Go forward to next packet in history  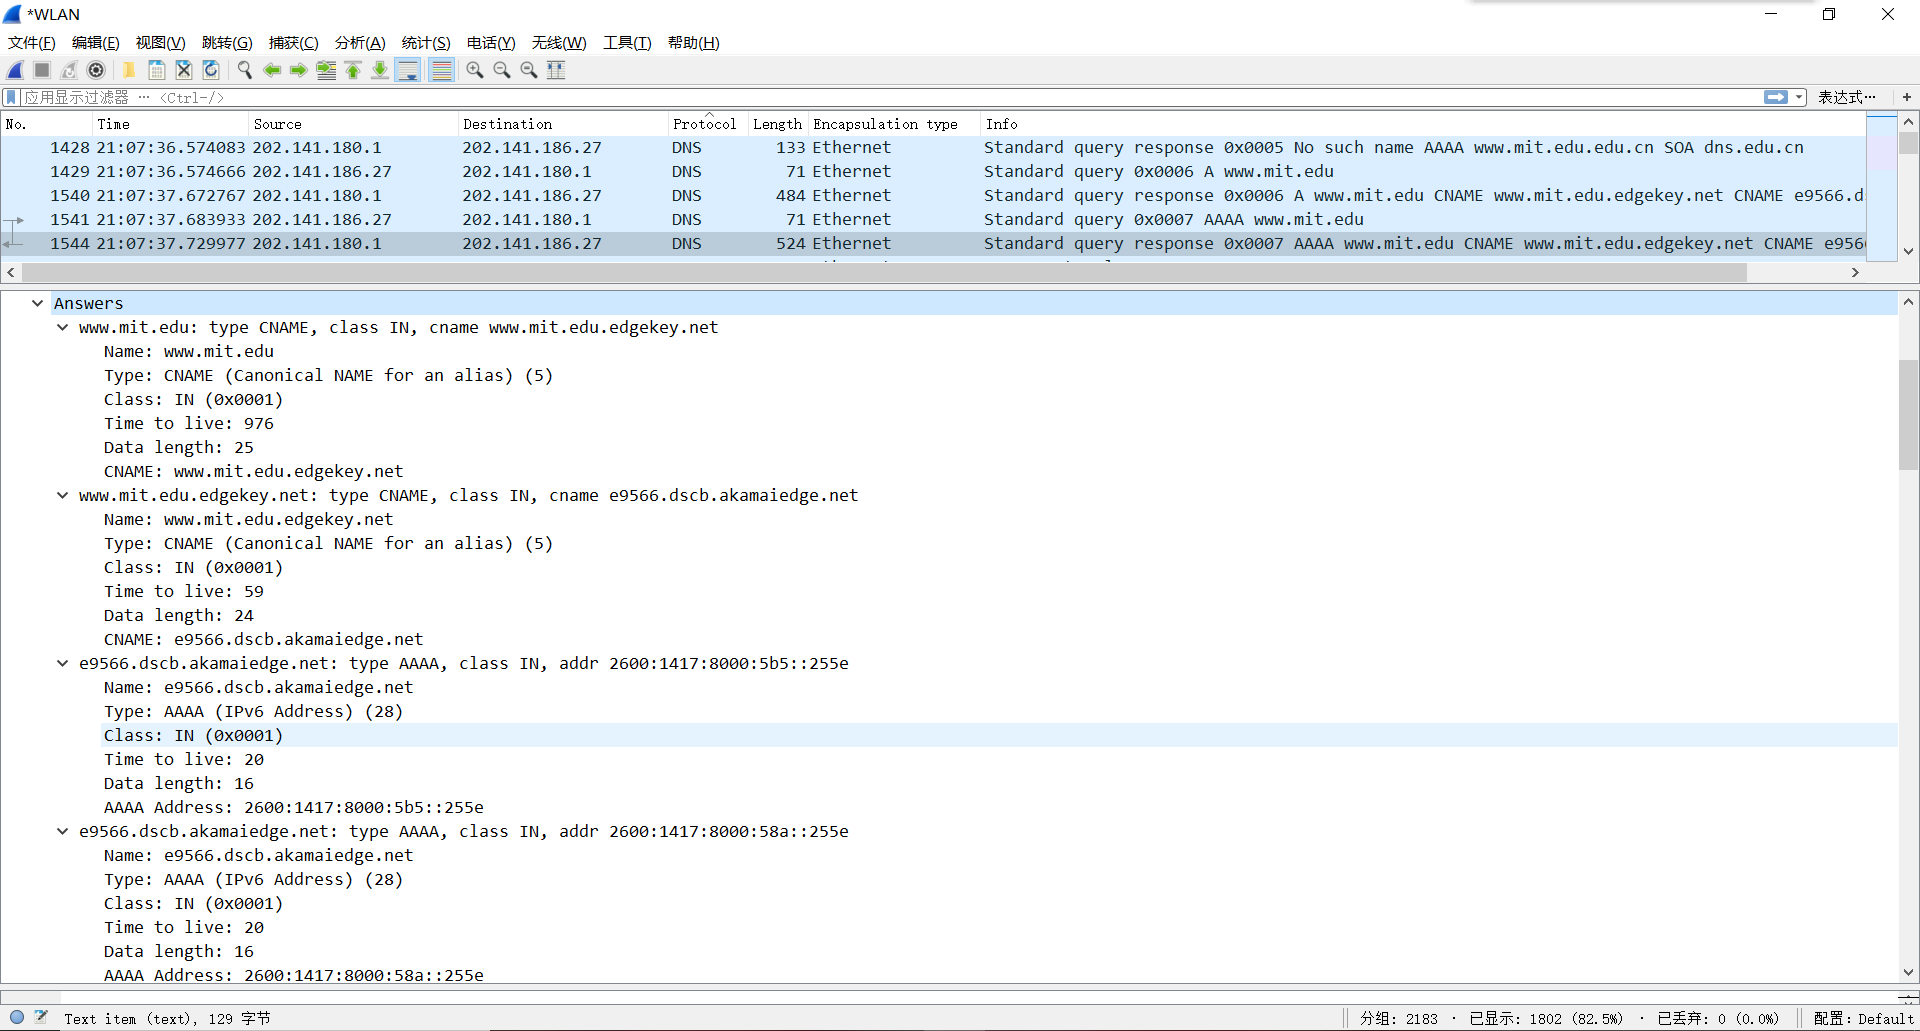point(298,70)
